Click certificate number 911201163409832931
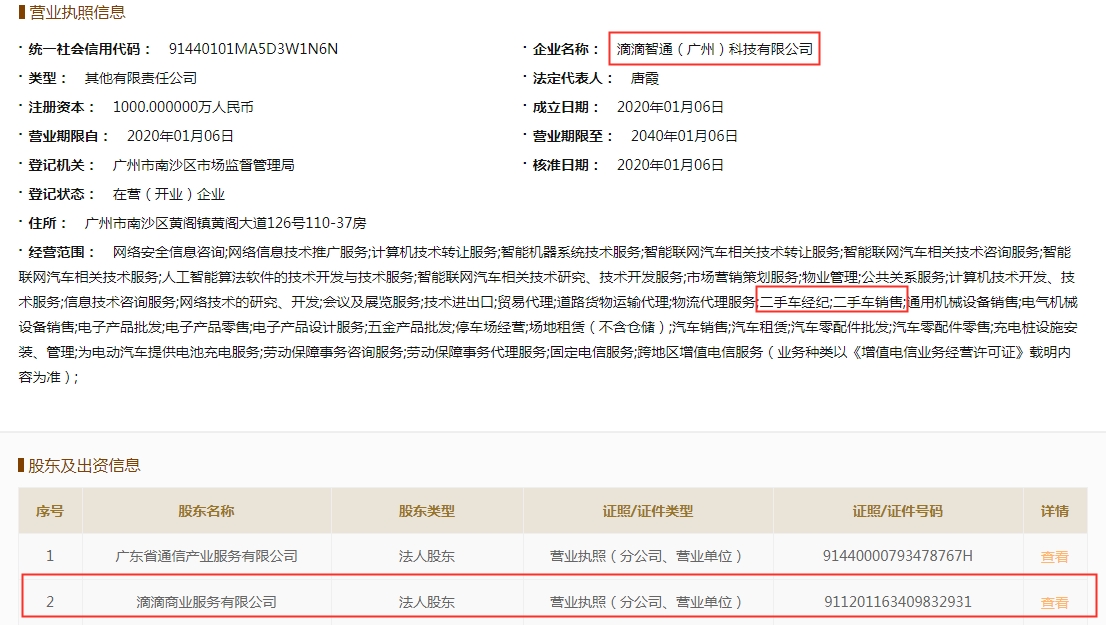This screenshot has width=1106, height=625. [x=897, y=602]
